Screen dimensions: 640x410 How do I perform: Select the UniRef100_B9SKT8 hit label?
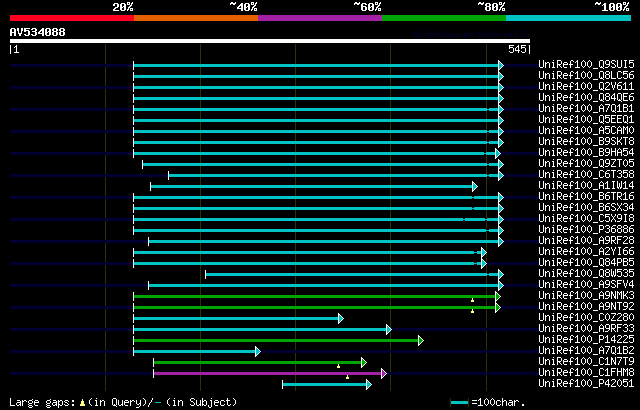(586, 142)
